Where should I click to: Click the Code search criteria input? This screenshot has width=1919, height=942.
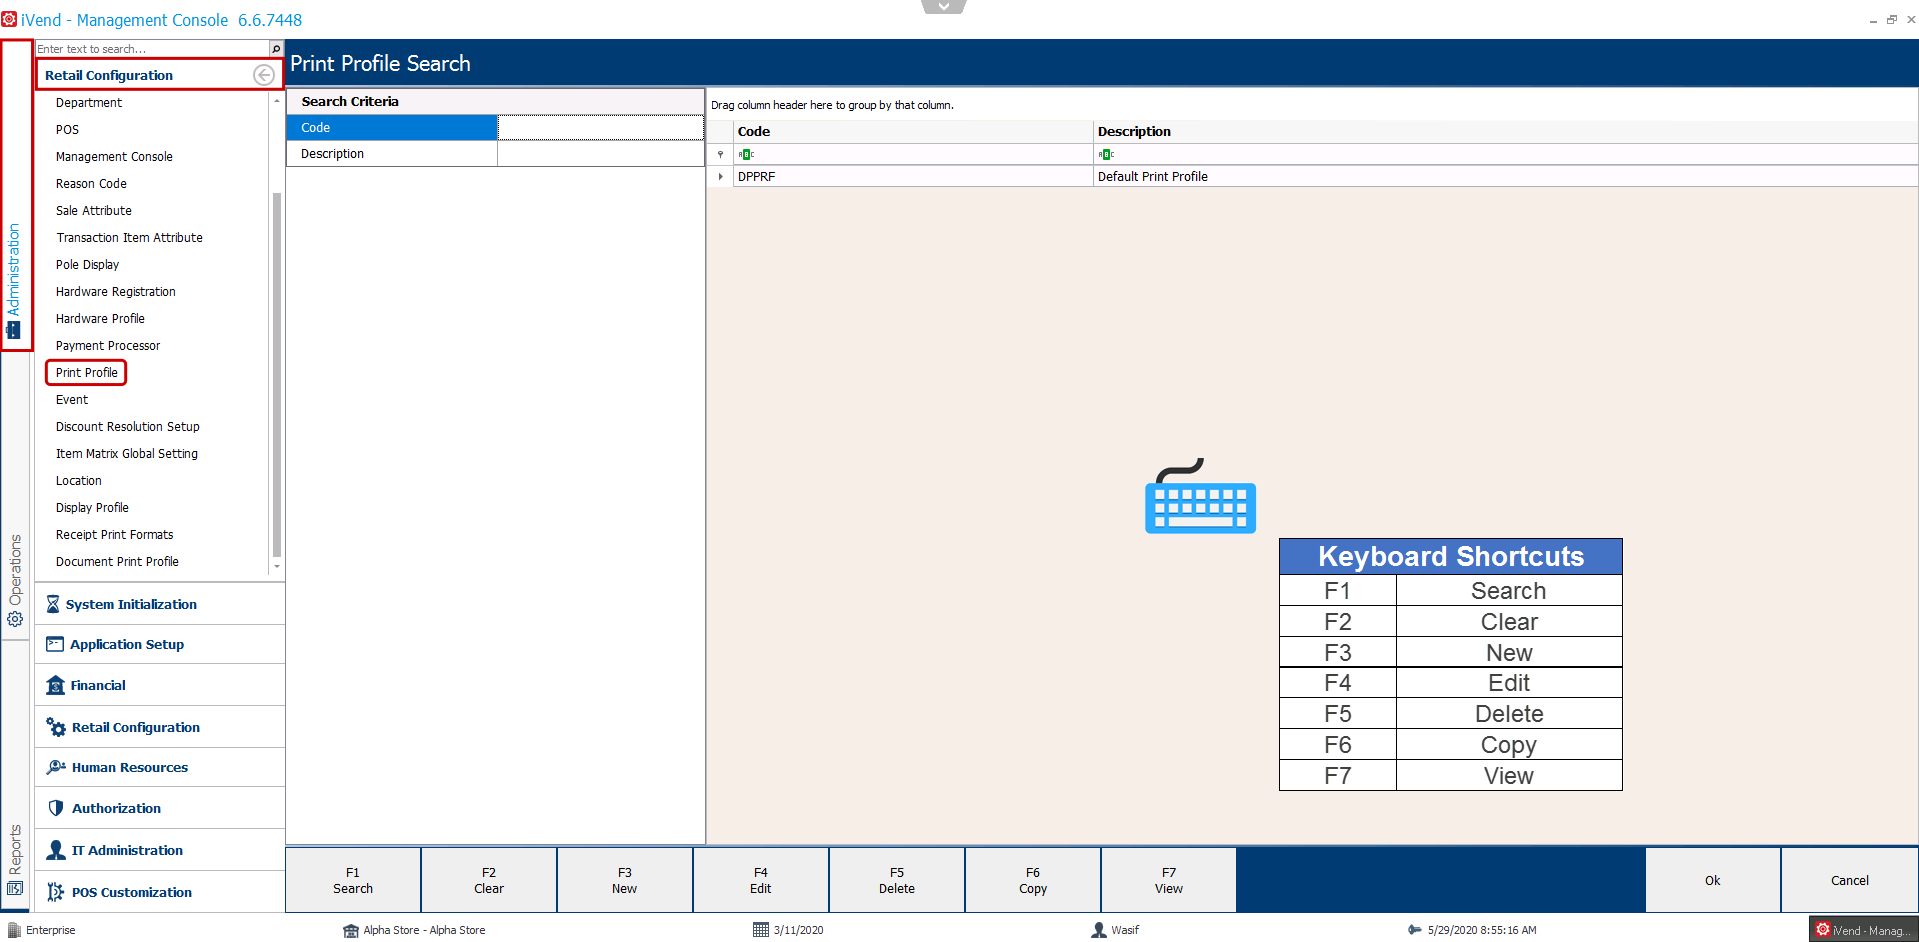click(600, 127)
